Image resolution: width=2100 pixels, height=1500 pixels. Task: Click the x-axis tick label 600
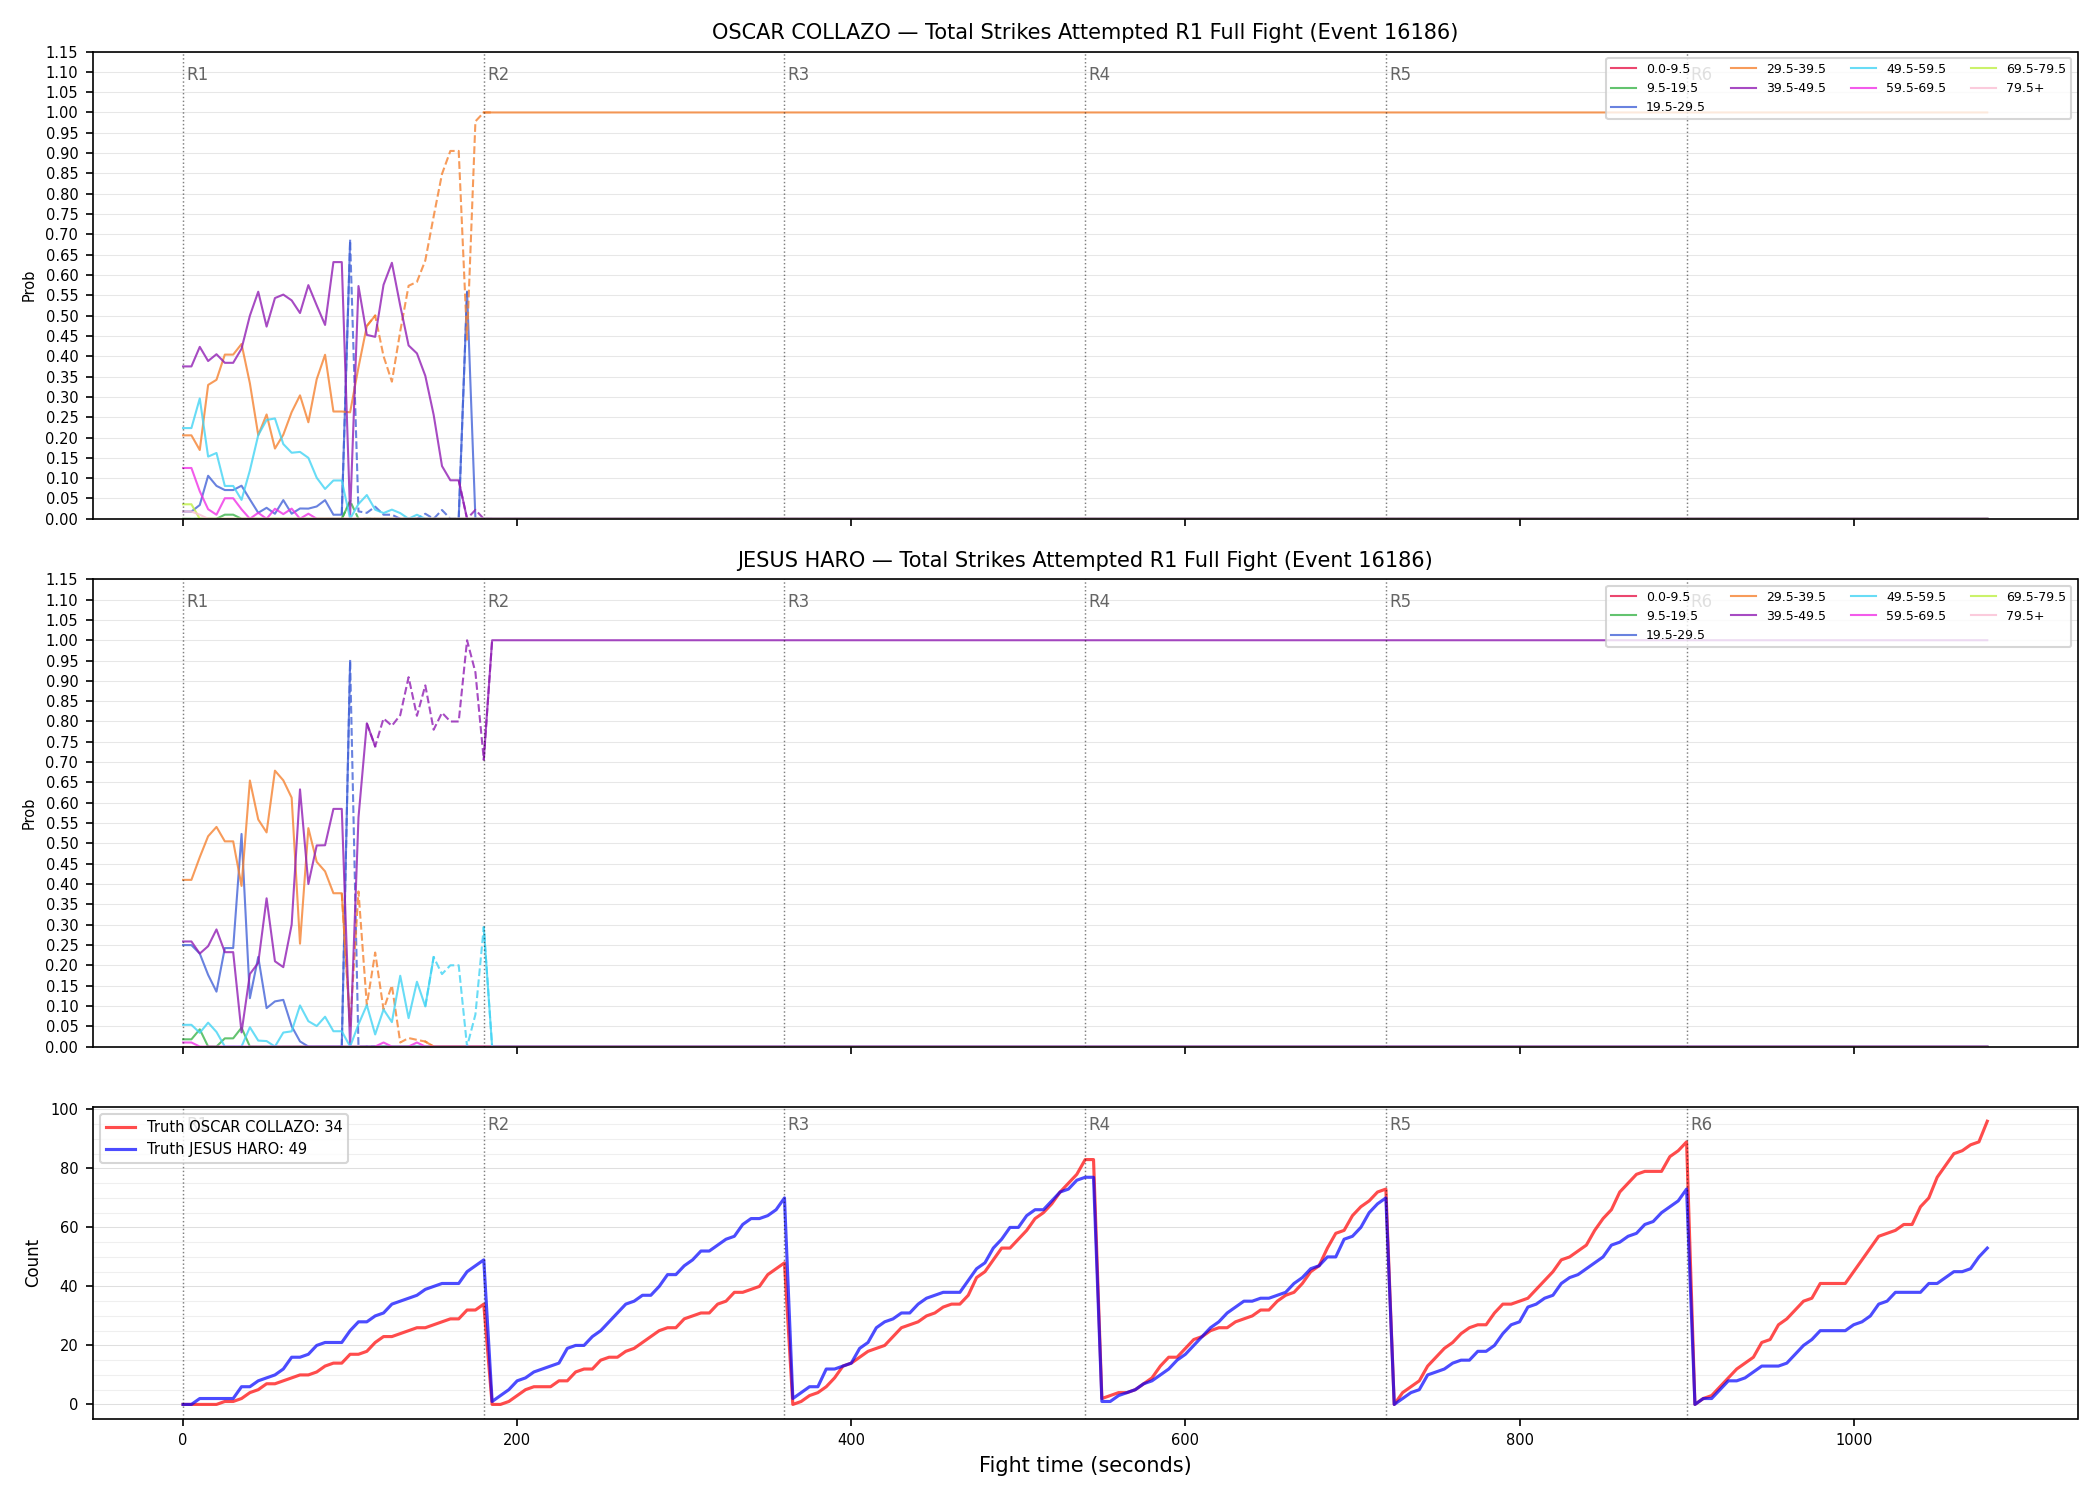click(x=1185, y=1440)
